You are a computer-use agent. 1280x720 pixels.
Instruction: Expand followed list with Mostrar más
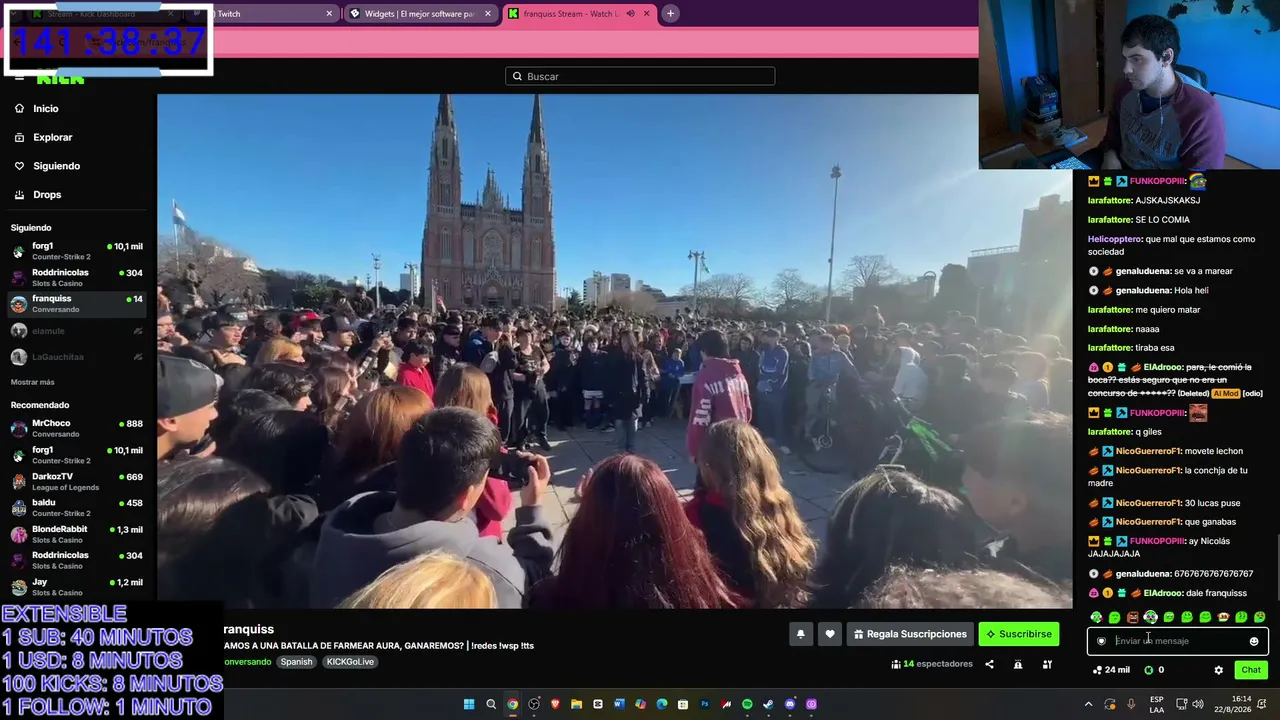click(x=33, y=382)
